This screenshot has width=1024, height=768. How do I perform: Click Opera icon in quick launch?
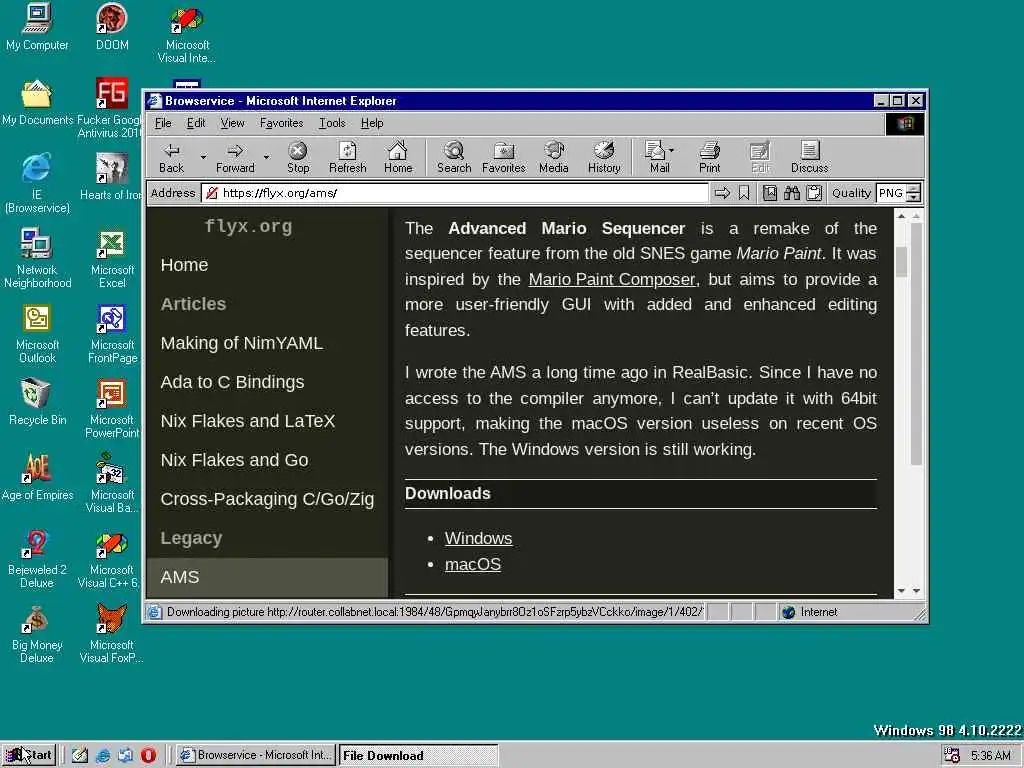(x=148, y=755)
